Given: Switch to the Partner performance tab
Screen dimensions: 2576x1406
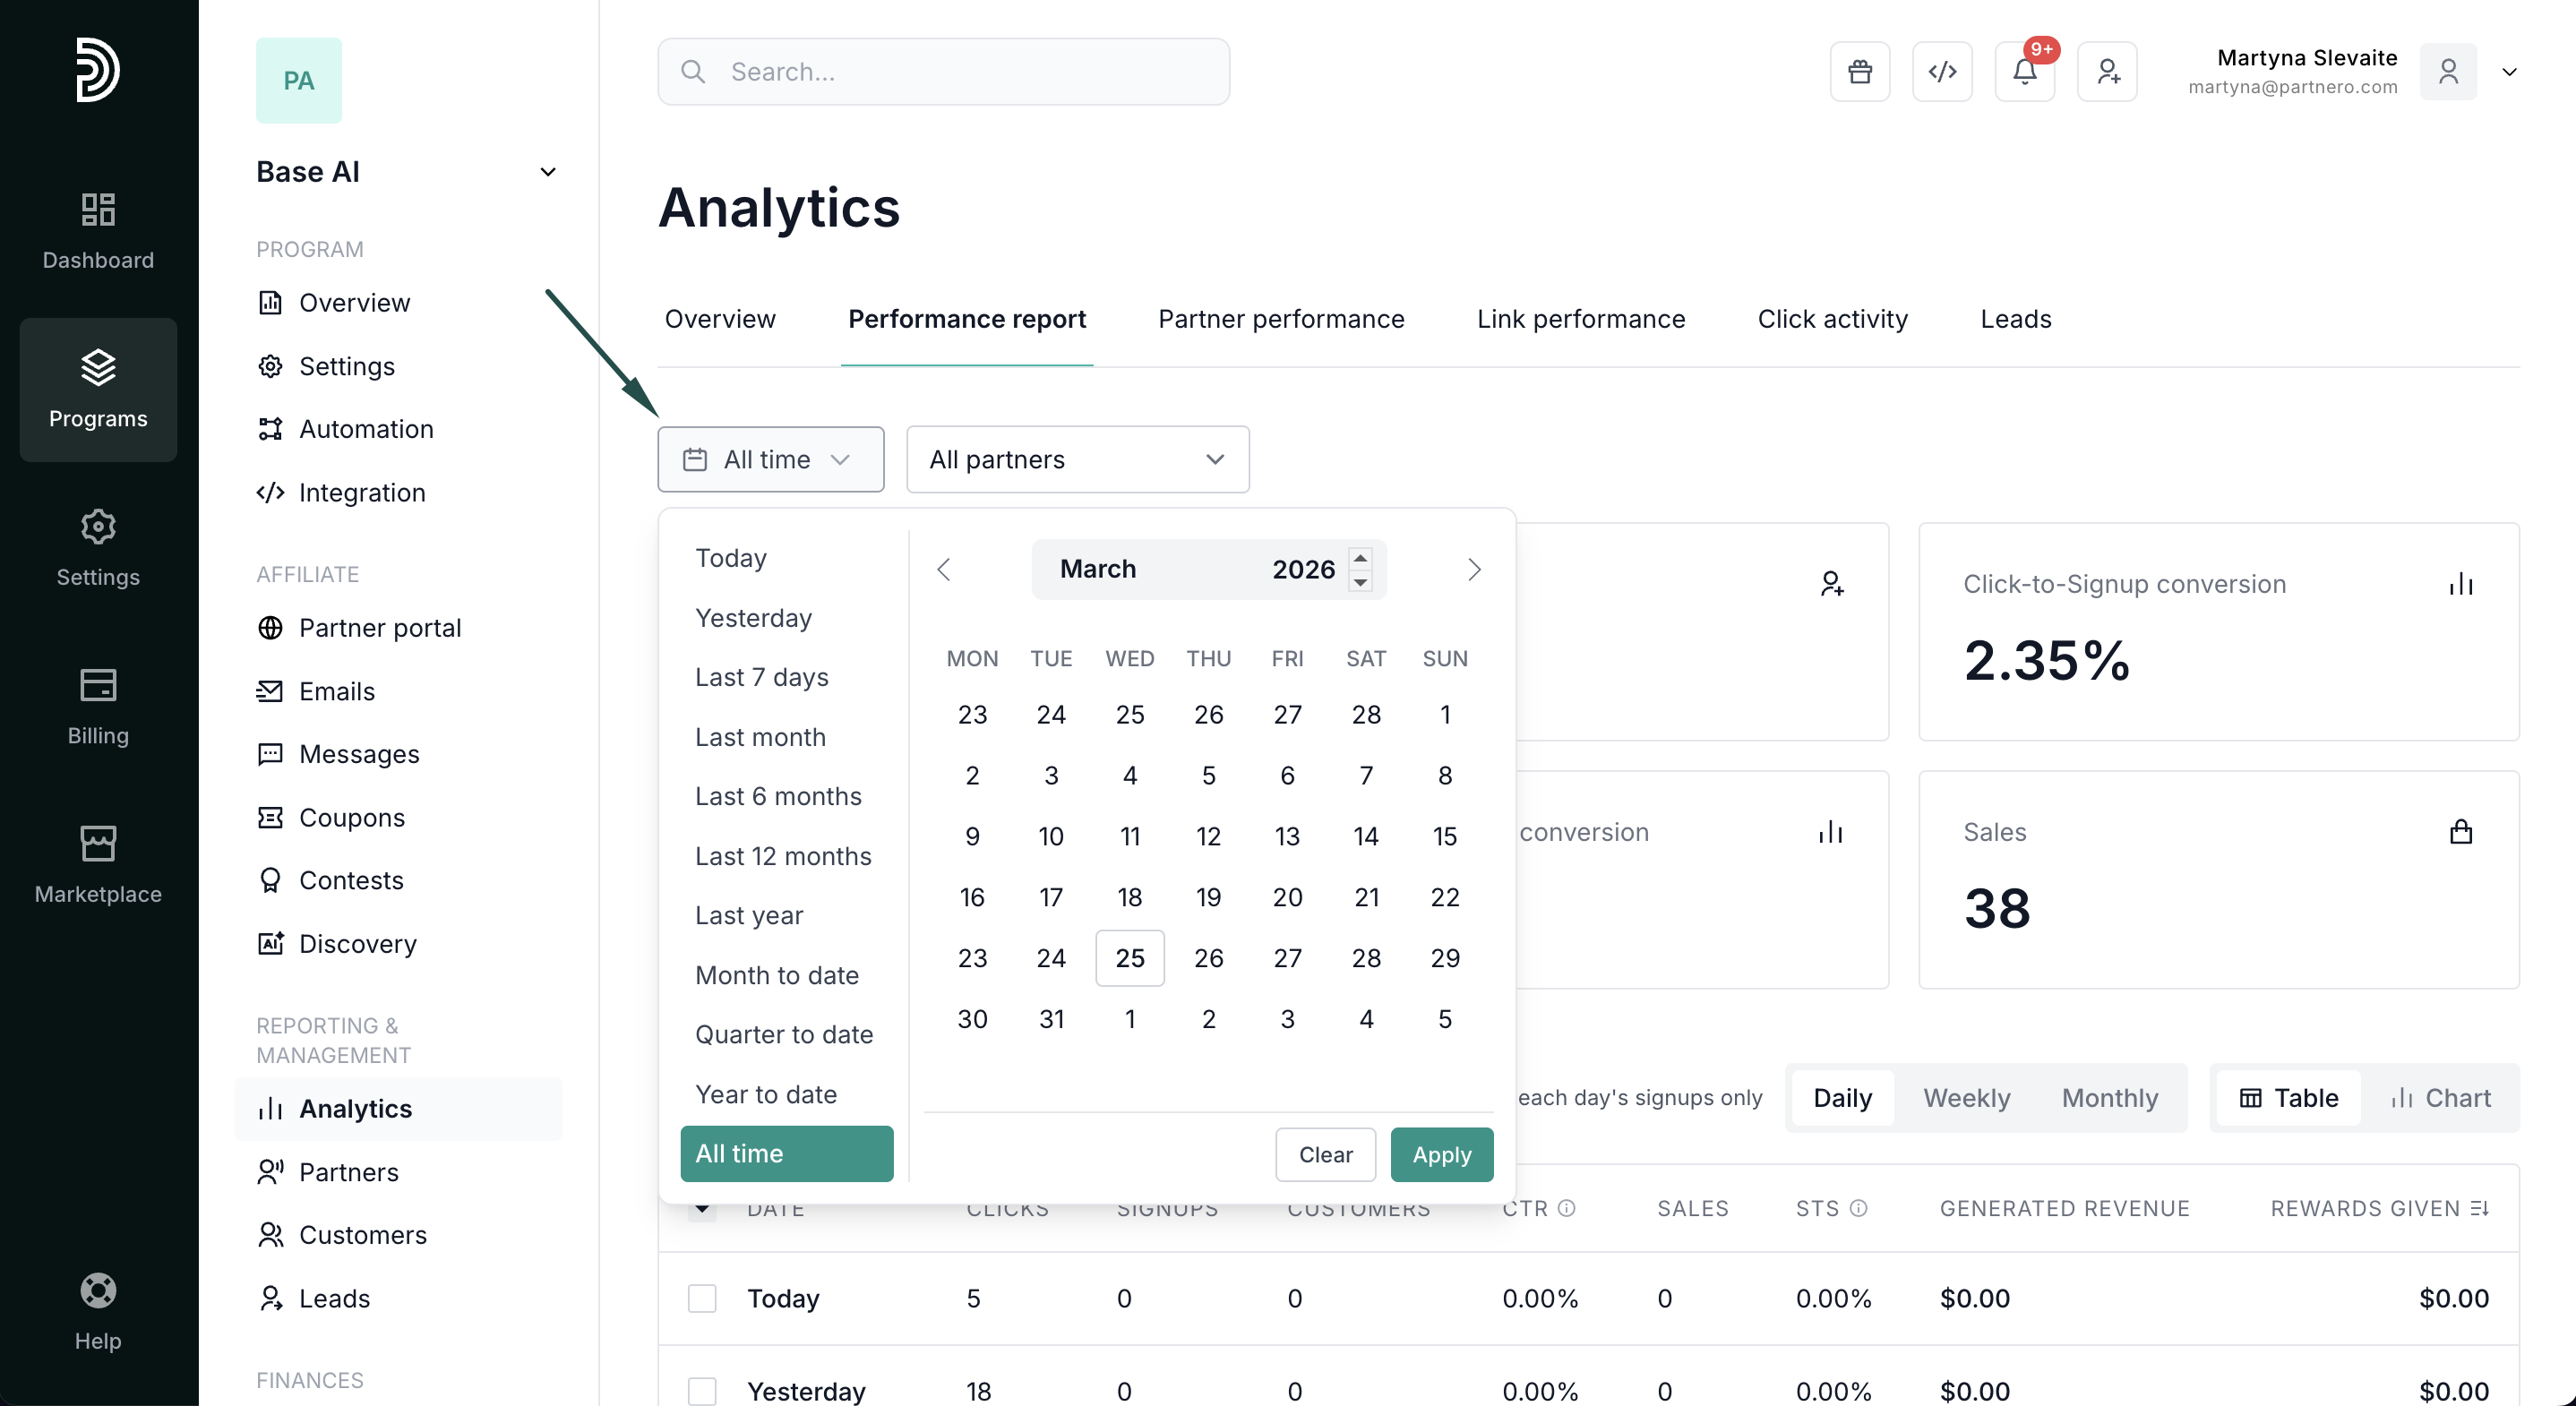Looking at the screenshot, I should (1281, 319).
